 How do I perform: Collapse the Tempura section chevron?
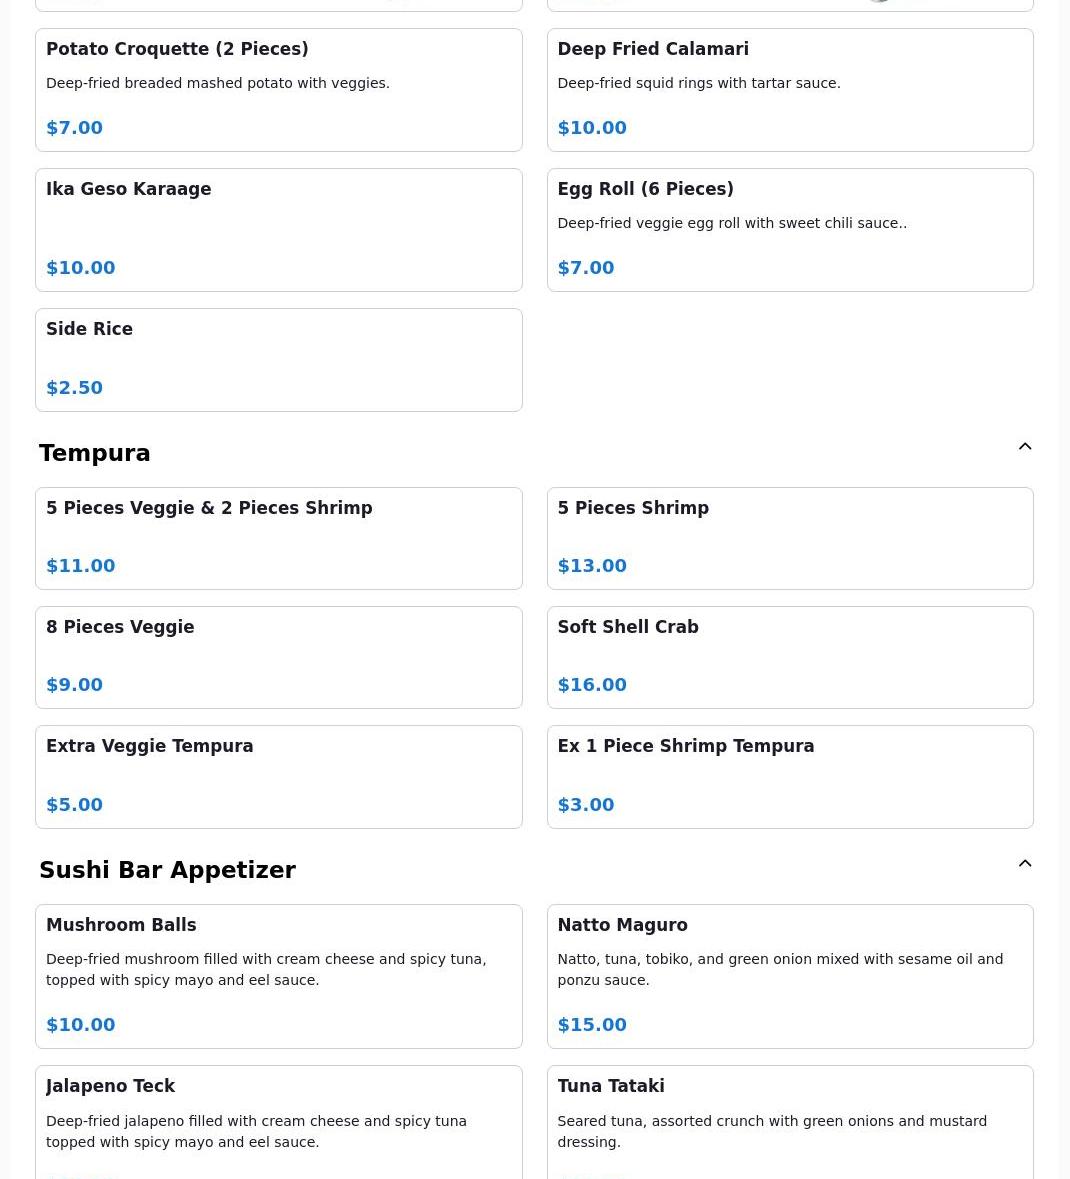pyautogui.click(x=1024, y=447)
